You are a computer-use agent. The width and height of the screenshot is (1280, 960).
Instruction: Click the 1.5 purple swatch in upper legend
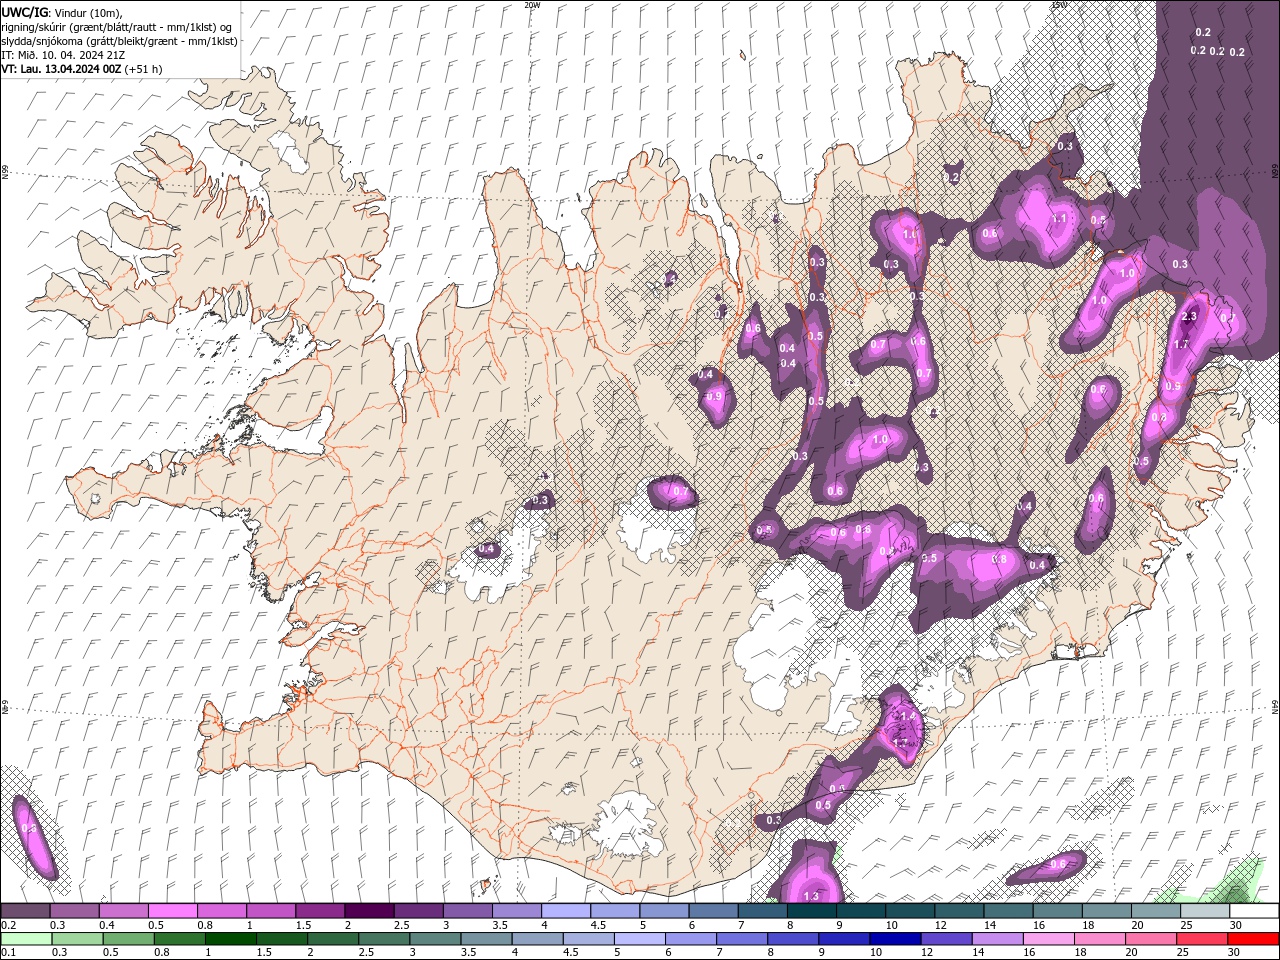point(320,911)
